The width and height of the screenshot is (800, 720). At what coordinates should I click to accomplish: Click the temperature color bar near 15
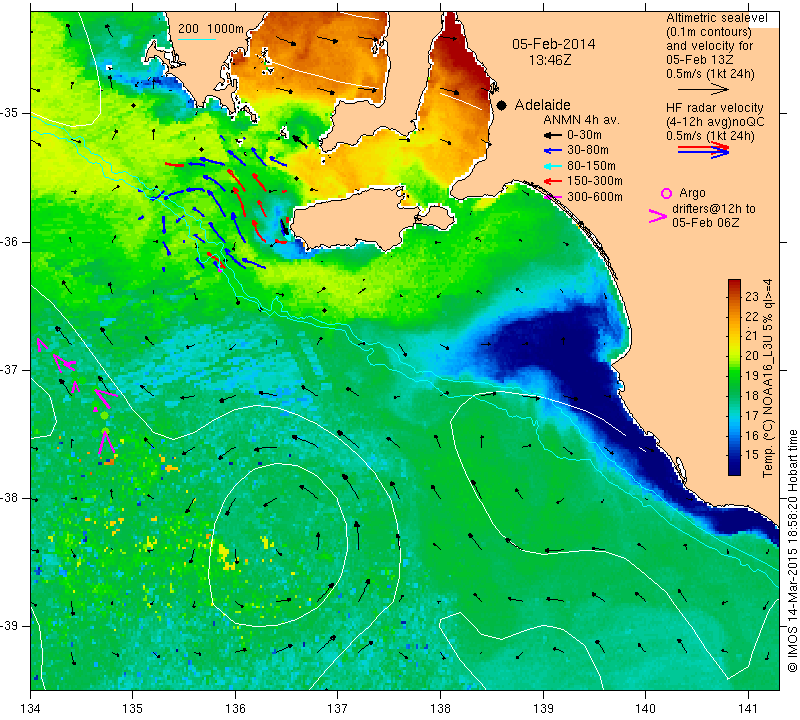pos(734,454)
